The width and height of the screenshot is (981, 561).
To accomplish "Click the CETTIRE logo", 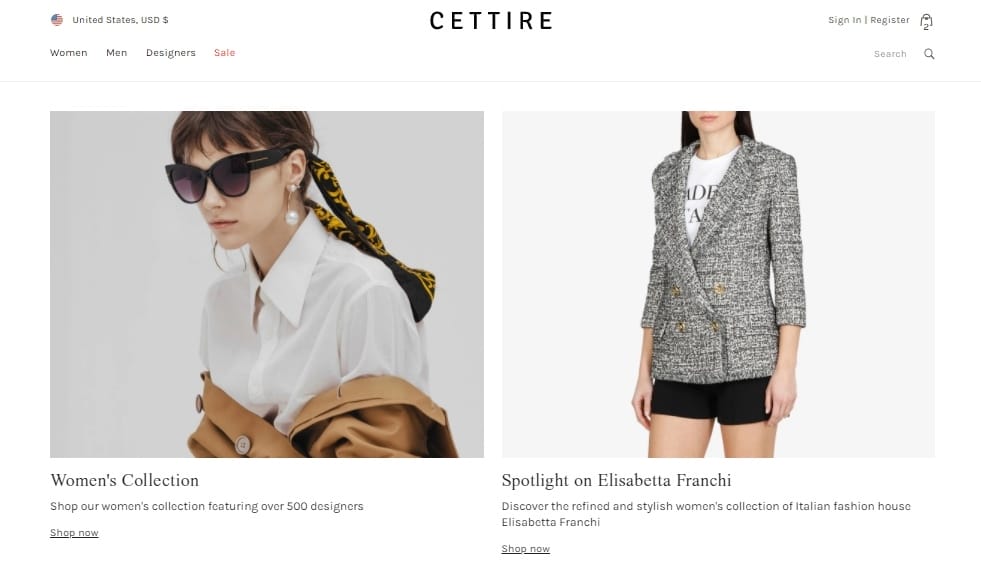I will pos(491,21).
